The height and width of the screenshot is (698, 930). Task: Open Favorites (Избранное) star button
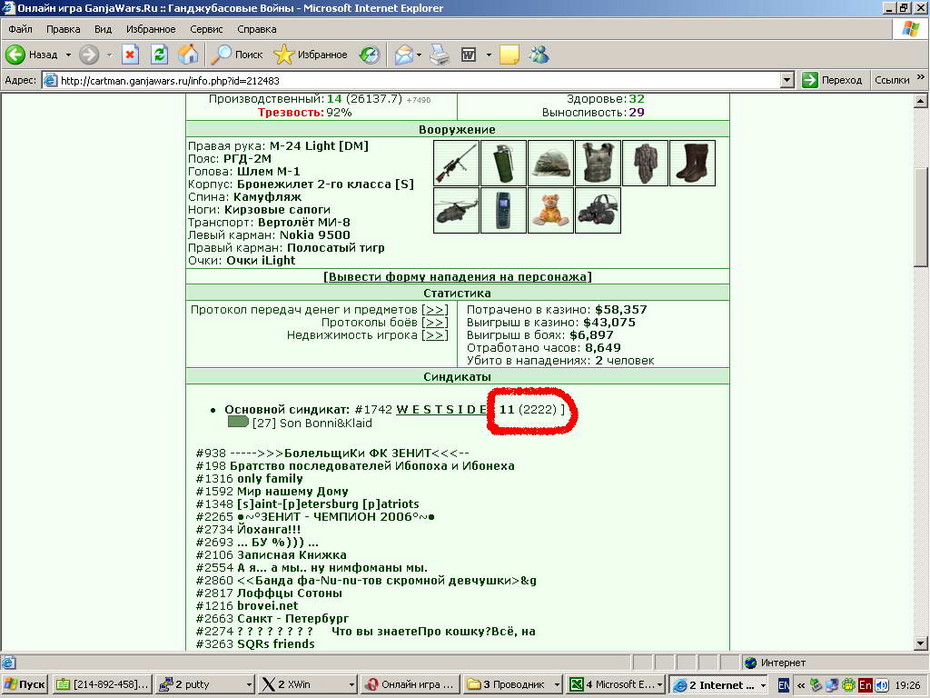310,55
